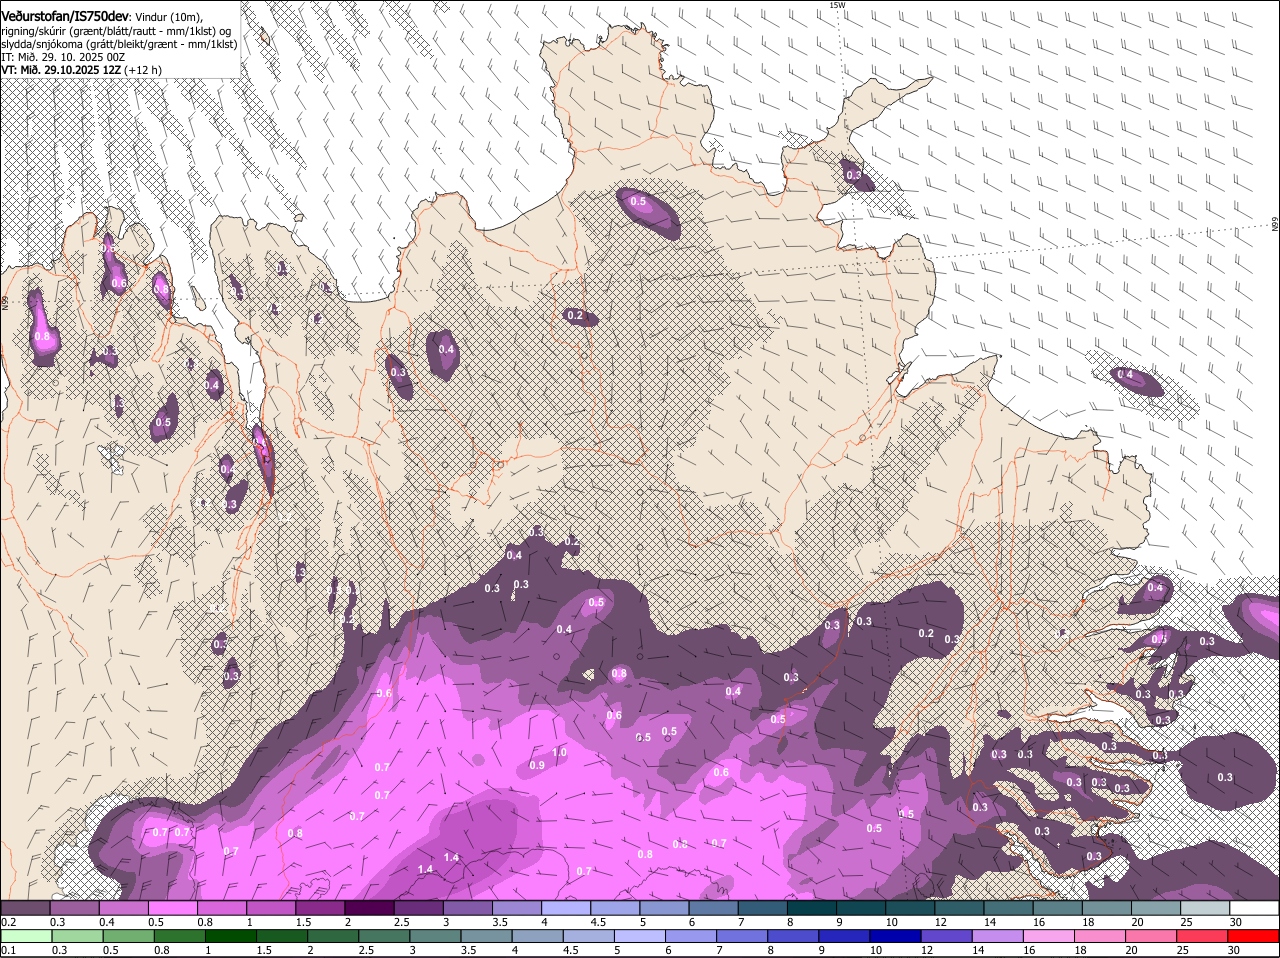Click the Veðurstofan/IS750dev title text
This screenshot has height=958, width=1280.
point(65,17)
